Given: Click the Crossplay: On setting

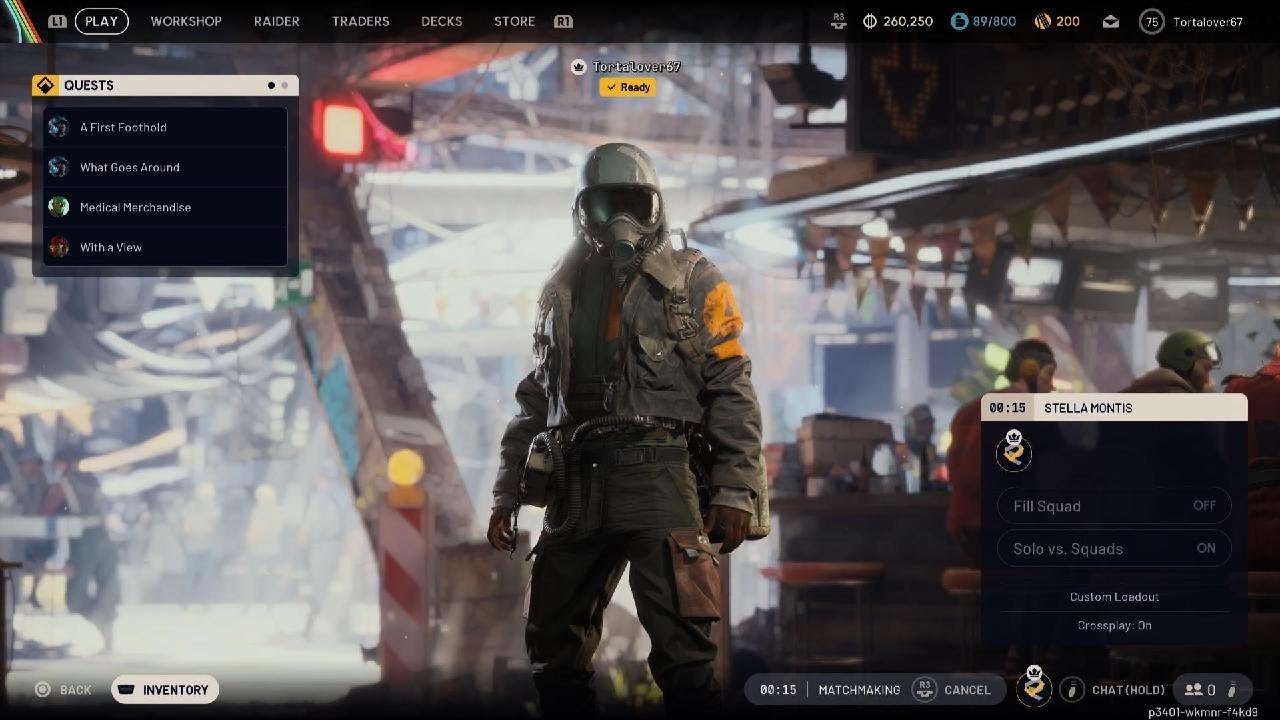Looking at the screenshot, I should [1114, 625].
